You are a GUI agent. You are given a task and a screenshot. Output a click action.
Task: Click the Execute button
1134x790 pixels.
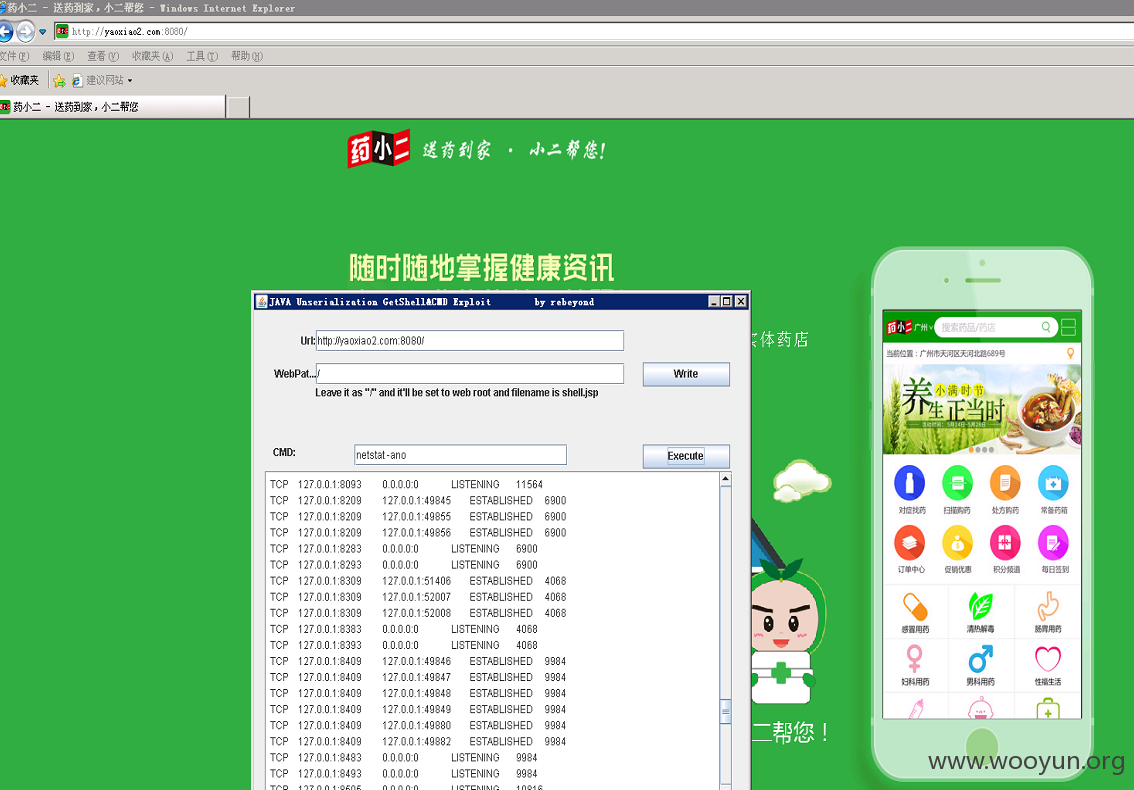(686, 456)
